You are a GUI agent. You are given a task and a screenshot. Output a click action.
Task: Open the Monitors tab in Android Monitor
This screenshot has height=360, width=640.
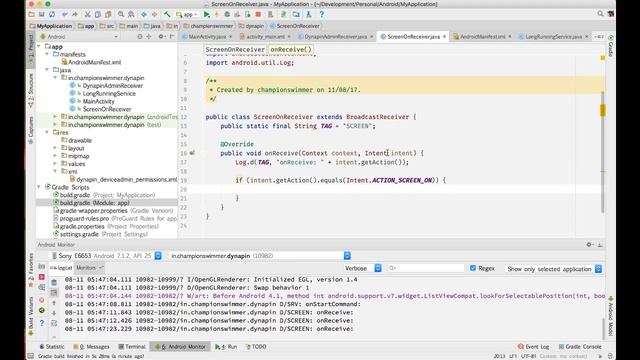pyautogui.click(x=89, y=268)
